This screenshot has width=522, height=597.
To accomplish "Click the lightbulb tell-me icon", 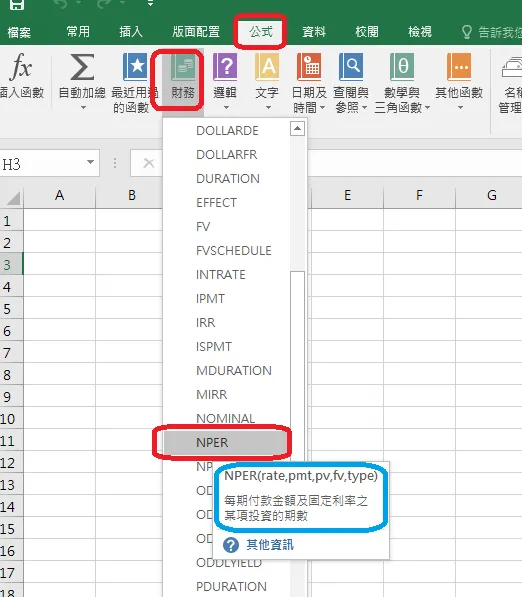I will tap(466, 32).
